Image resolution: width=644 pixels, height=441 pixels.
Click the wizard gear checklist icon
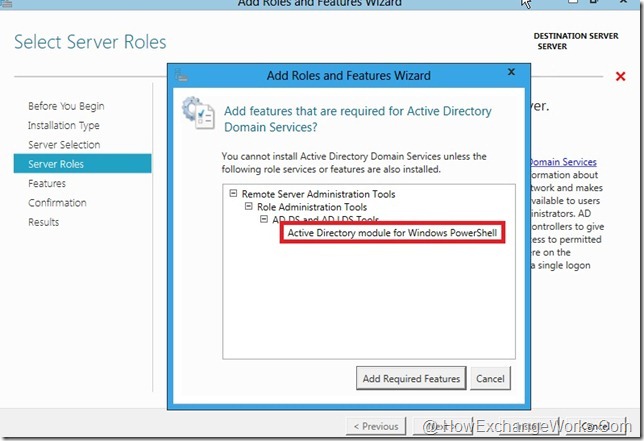point(198,113)
